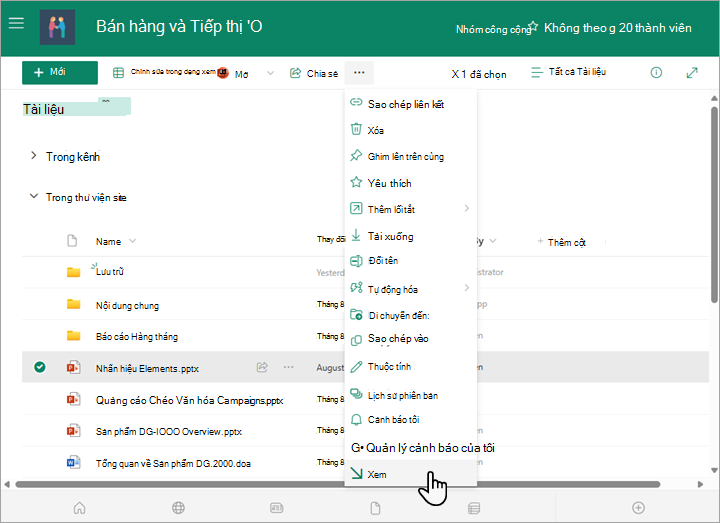This screenshot has height=523, width=720.
Task: Click the scroll right arrow
Action: [700, 484]
